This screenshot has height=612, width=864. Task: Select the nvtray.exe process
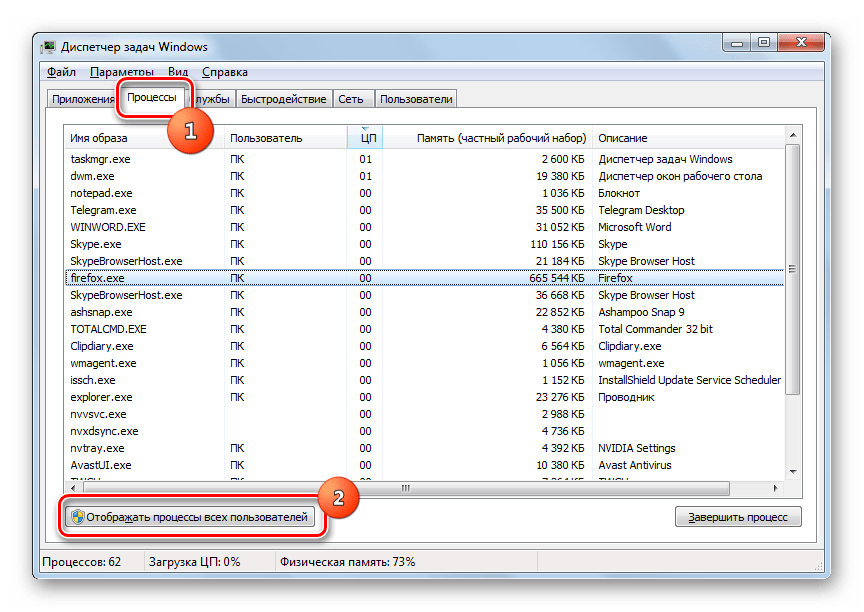424,448
